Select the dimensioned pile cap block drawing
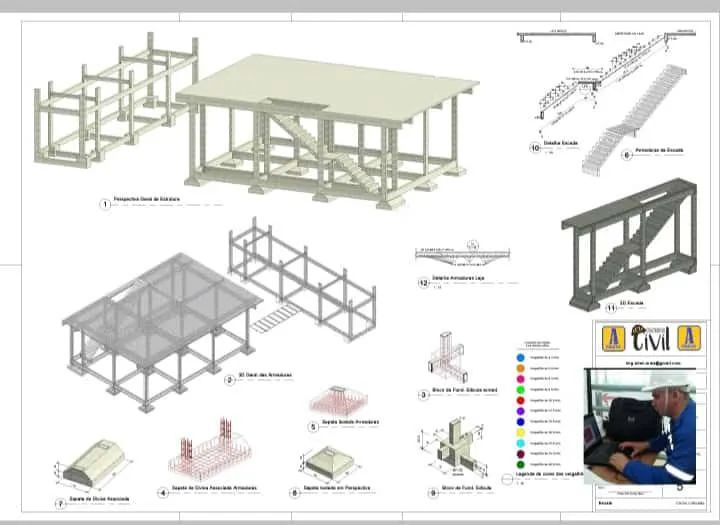This screenshot has width=720, height=525. 453,450
